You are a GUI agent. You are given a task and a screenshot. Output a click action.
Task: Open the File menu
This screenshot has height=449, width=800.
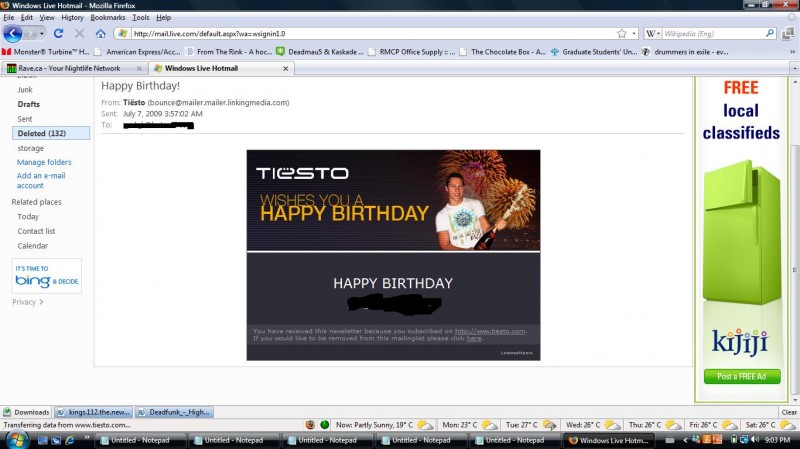[x=9, y=17]
